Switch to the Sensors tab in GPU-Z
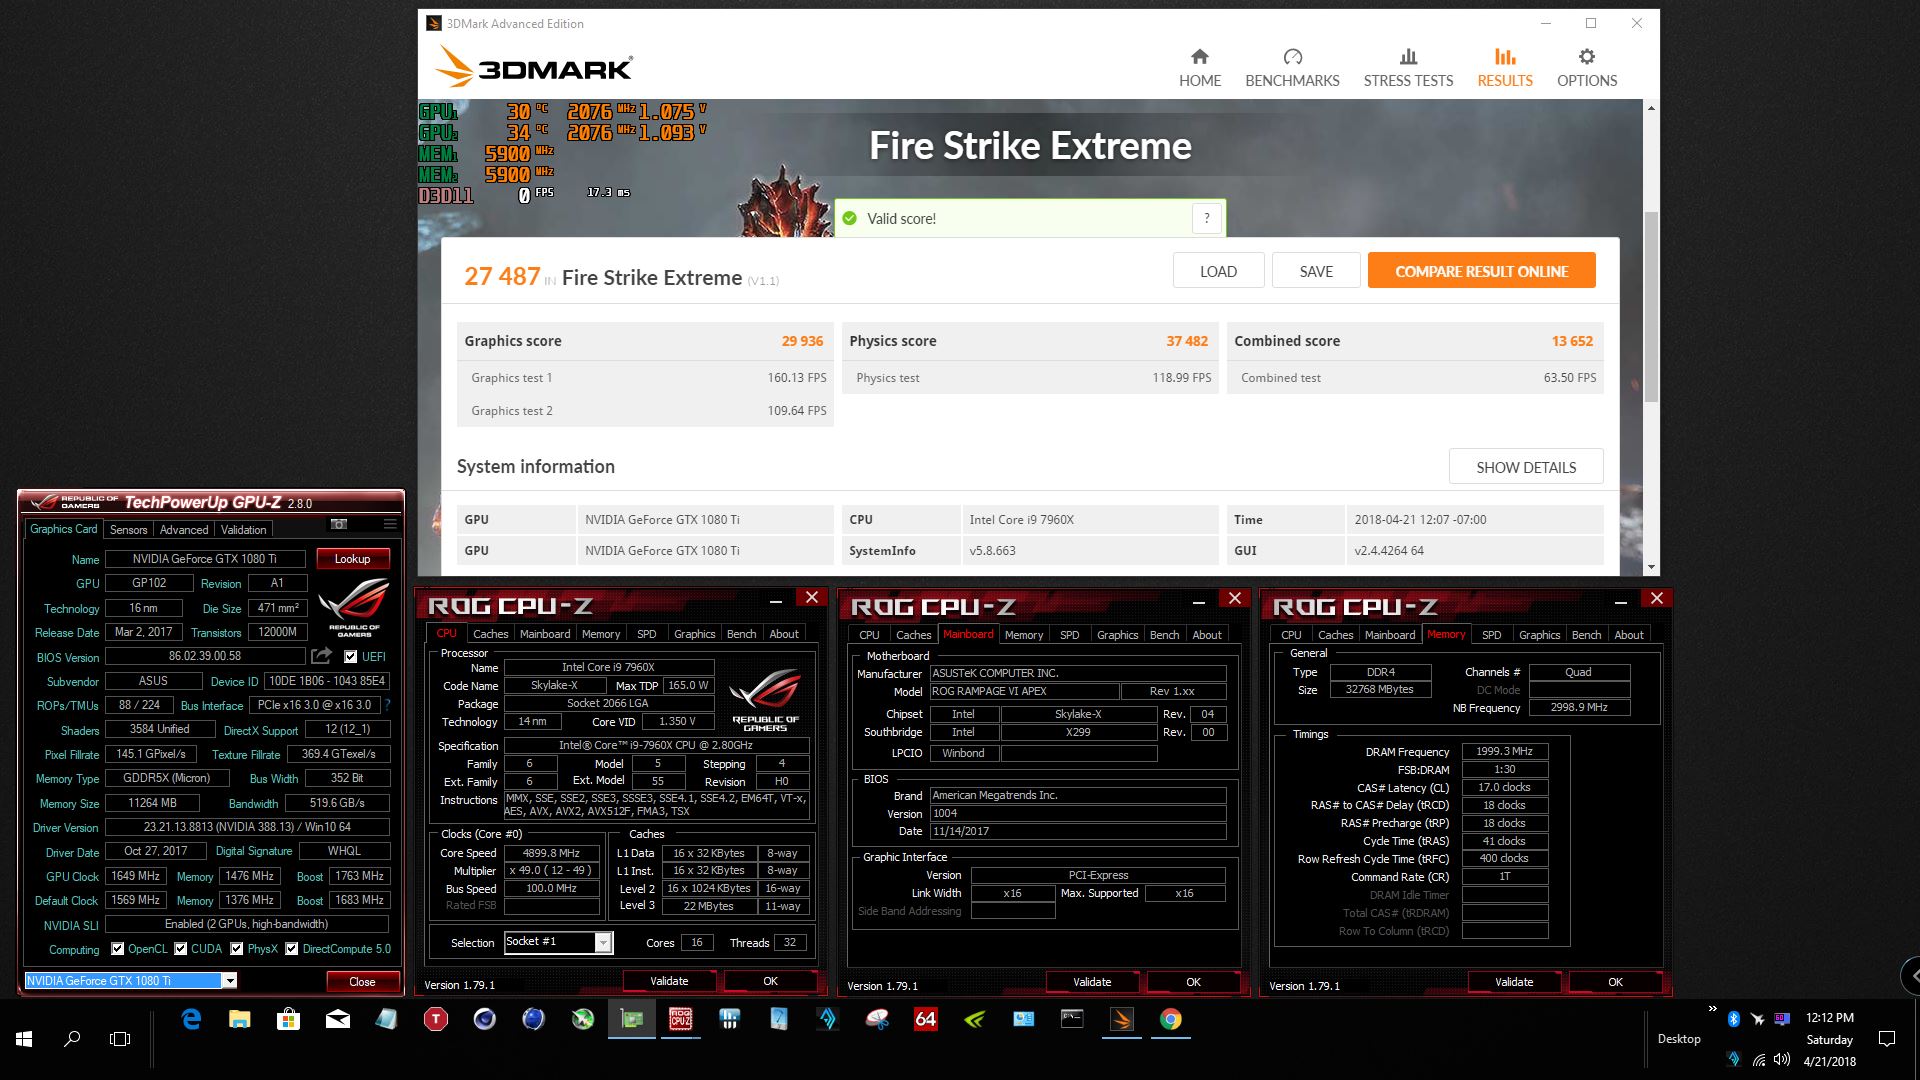Screen dimensions: 1920x1080 tap(128, 530)
